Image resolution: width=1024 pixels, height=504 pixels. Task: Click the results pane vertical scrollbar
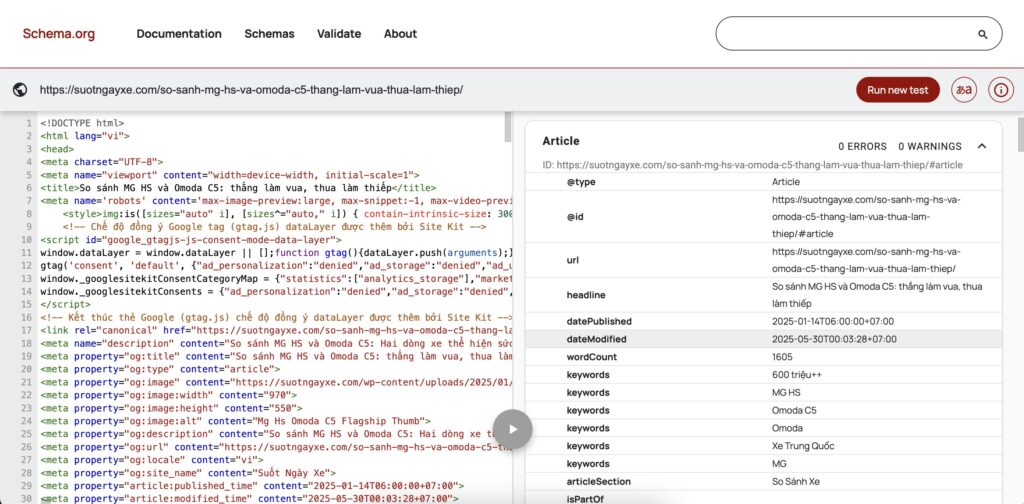1021,134
